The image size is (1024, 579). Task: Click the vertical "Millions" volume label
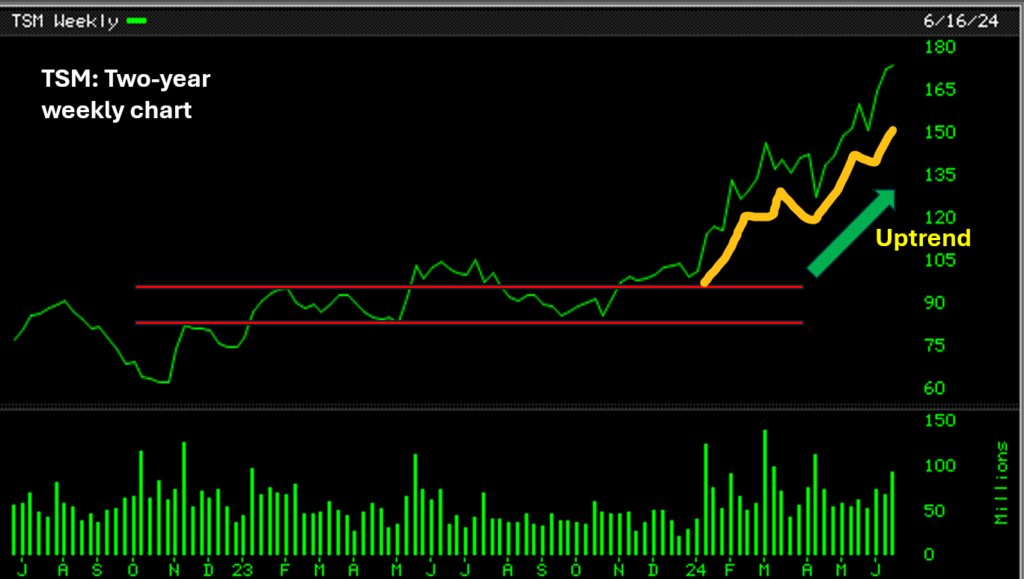1001,482
